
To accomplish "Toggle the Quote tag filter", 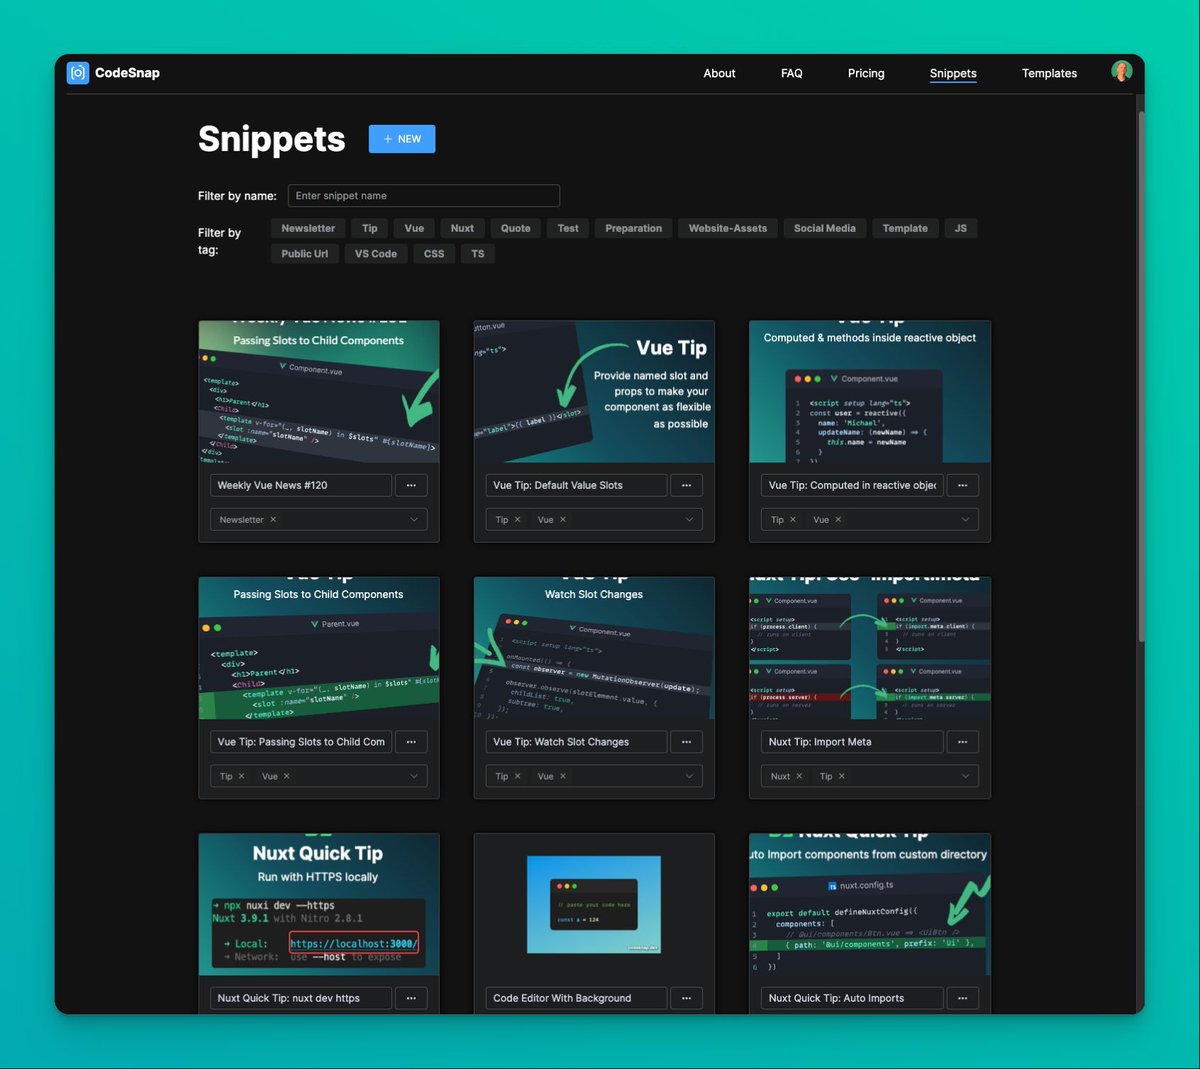I will pyautogui.click(x=516, y=228).
